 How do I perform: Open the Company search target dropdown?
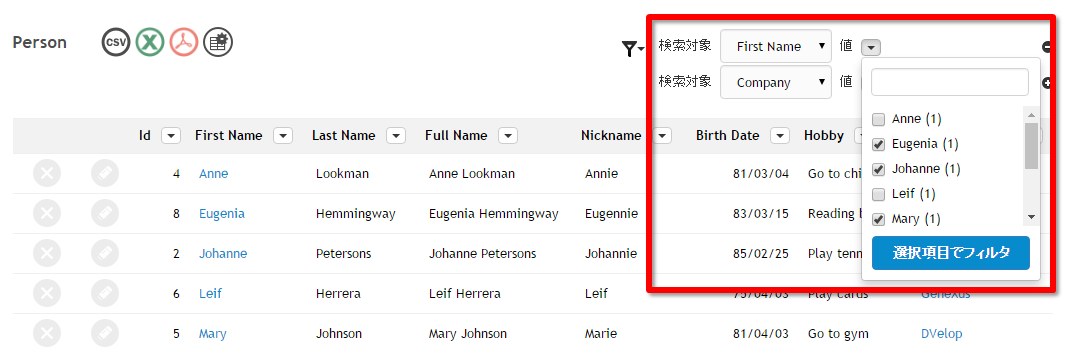776,82
